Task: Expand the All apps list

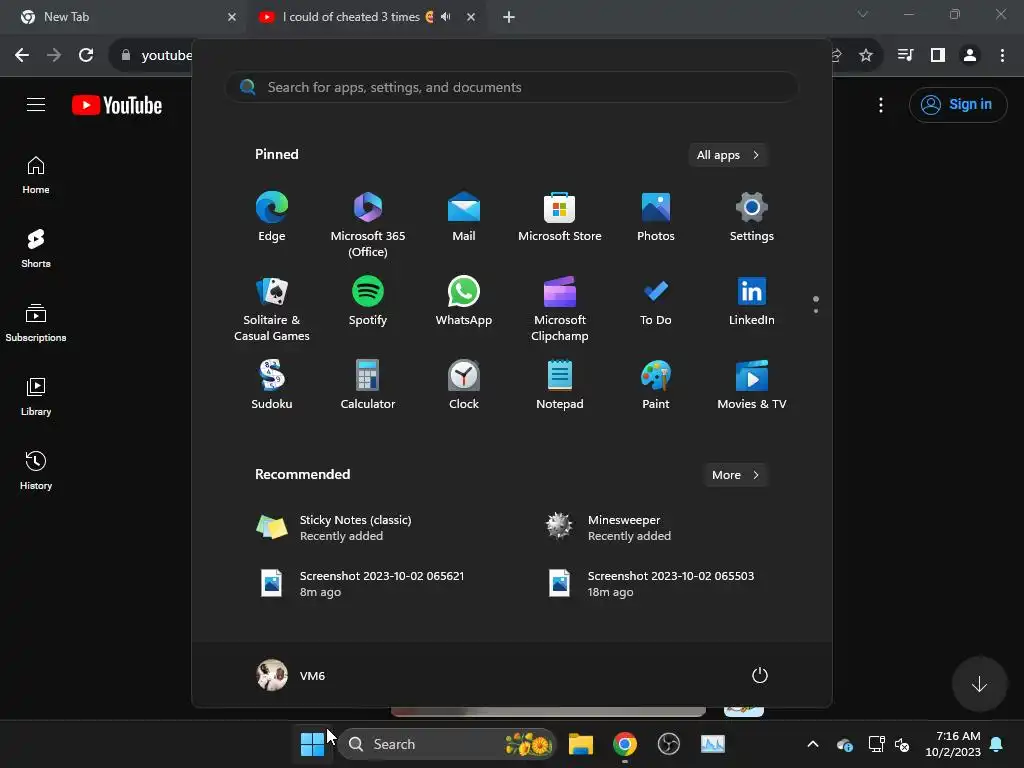Action: pos(728,155)
